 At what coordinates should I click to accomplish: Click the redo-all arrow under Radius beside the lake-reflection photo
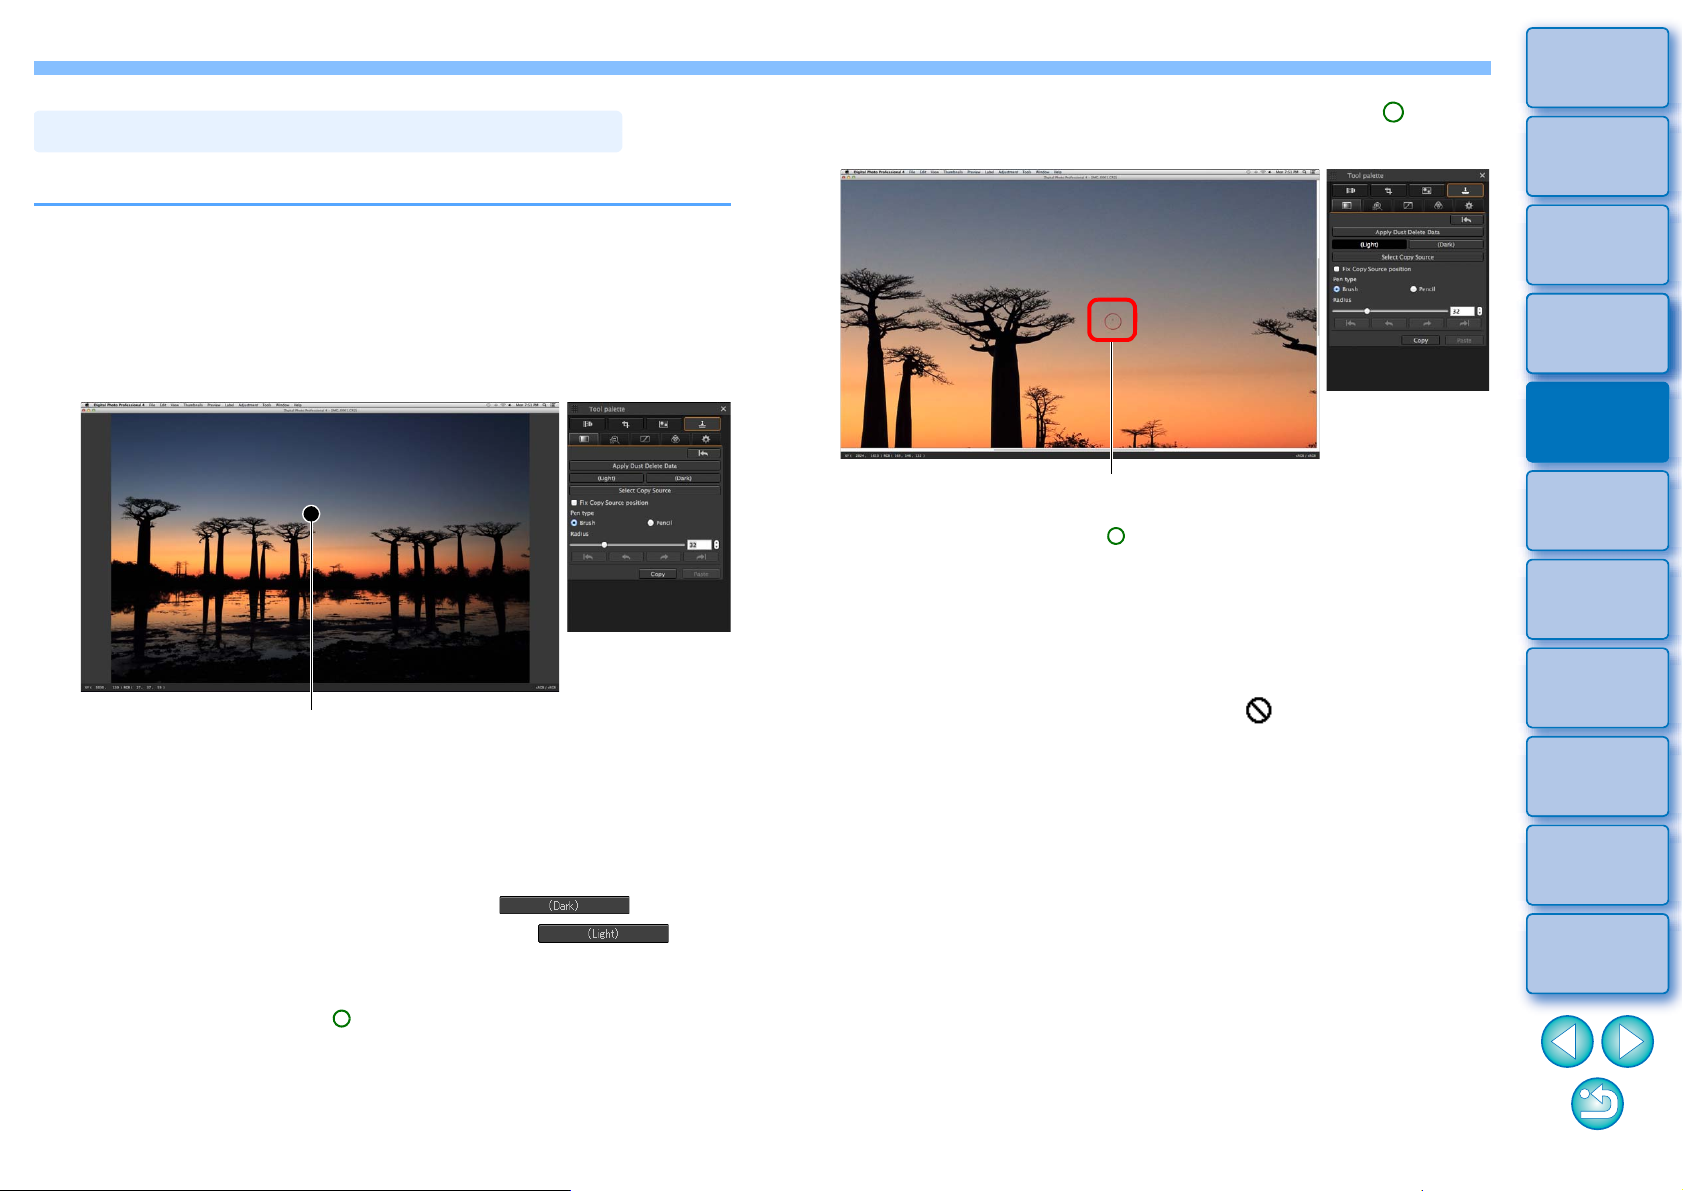[701, 557]
